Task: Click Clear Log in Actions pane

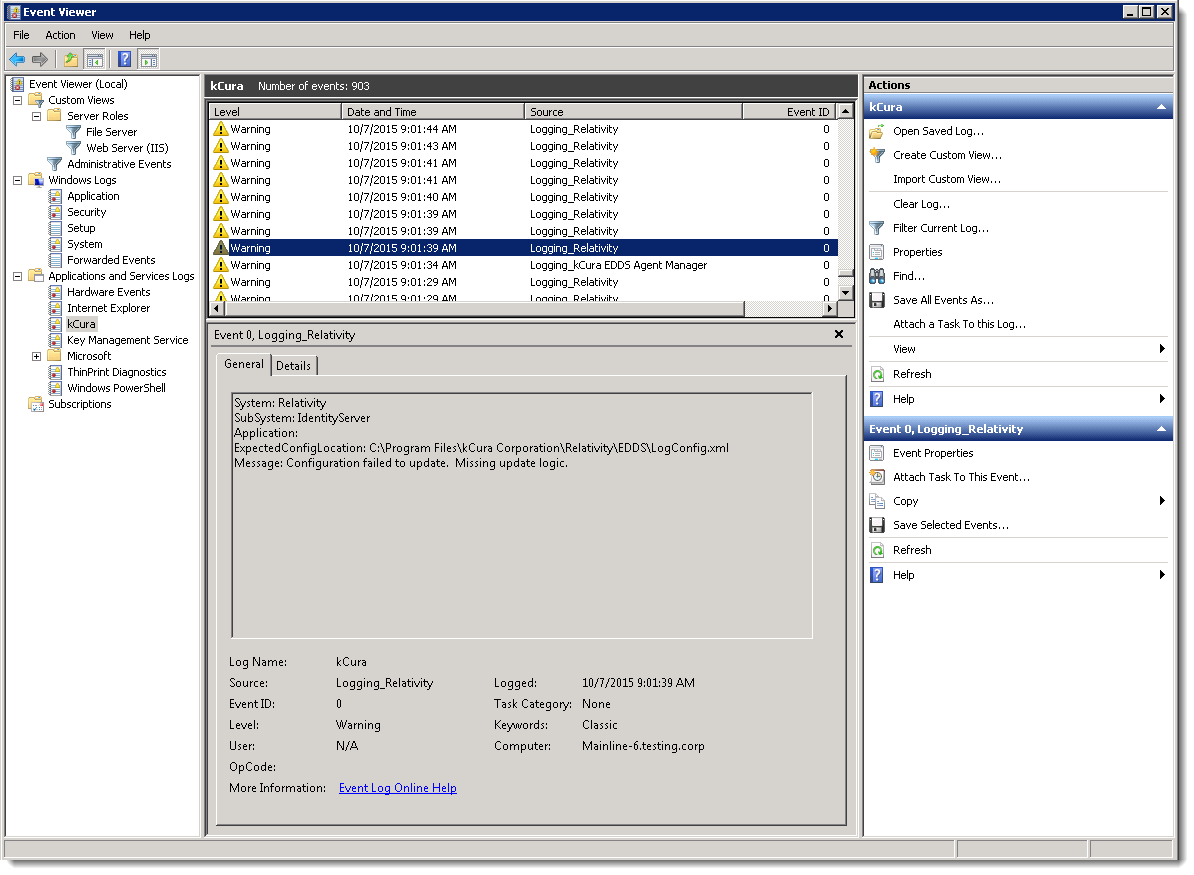Action: pyautogui.click(x=921, y=204)
